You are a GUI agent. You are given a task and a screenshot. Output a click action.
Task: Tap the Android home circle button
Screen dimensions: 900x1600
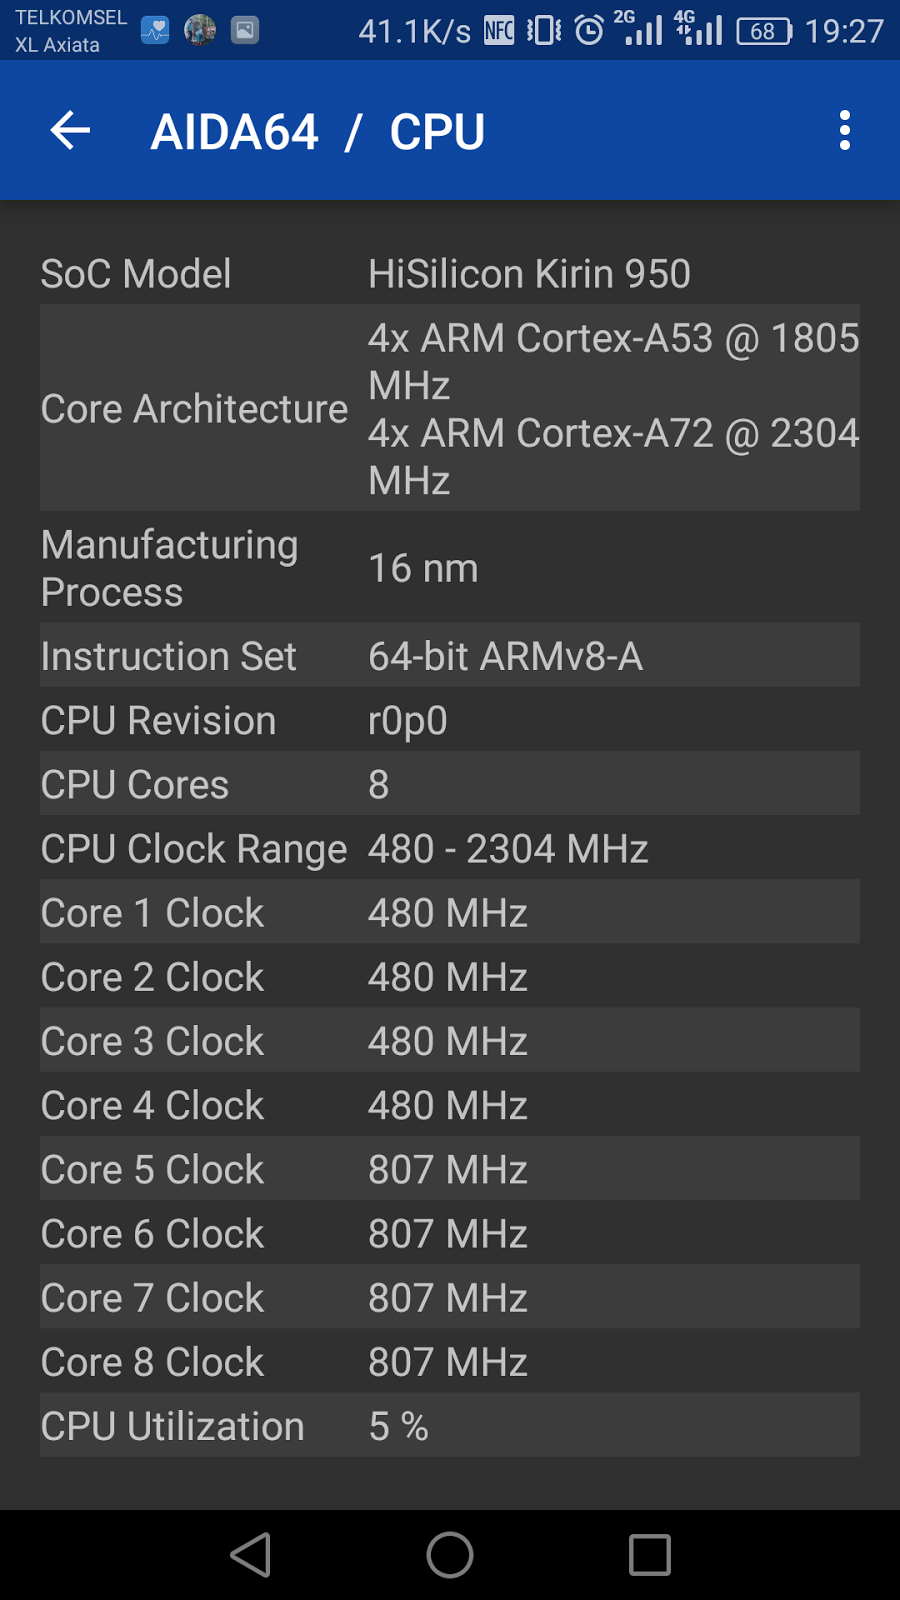[x=450, y=1555]
